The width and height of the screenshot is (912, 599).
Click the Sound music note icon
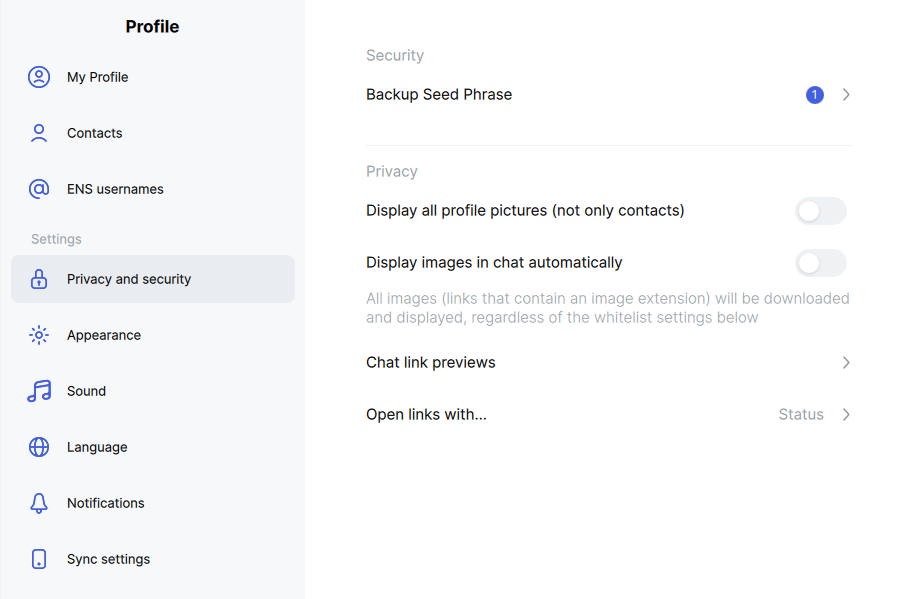[39, 391]
